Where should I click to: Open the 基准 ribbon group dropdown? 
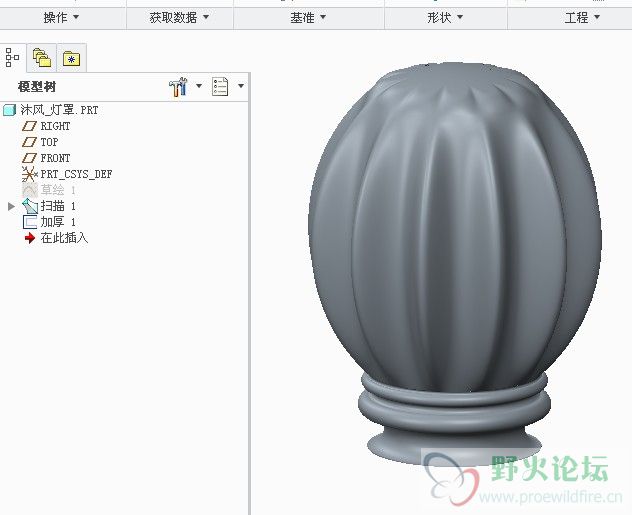pos(308,18)
